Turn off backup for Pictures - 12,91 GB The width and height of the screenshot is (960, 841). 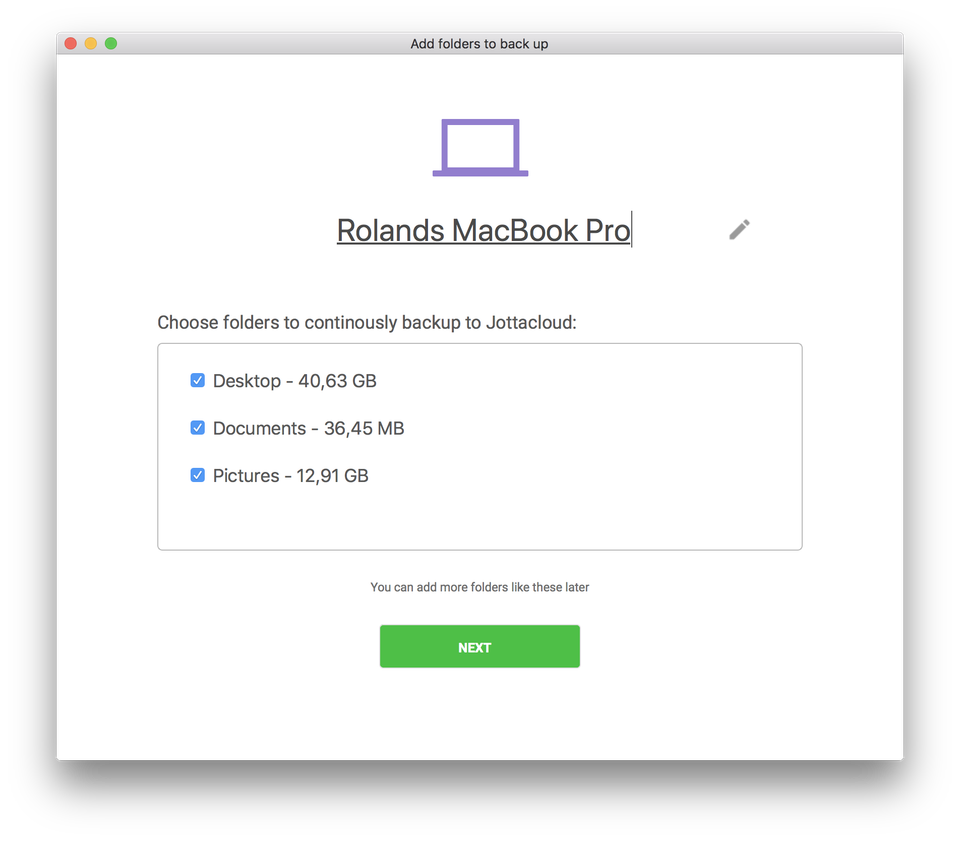pos(197,474)
